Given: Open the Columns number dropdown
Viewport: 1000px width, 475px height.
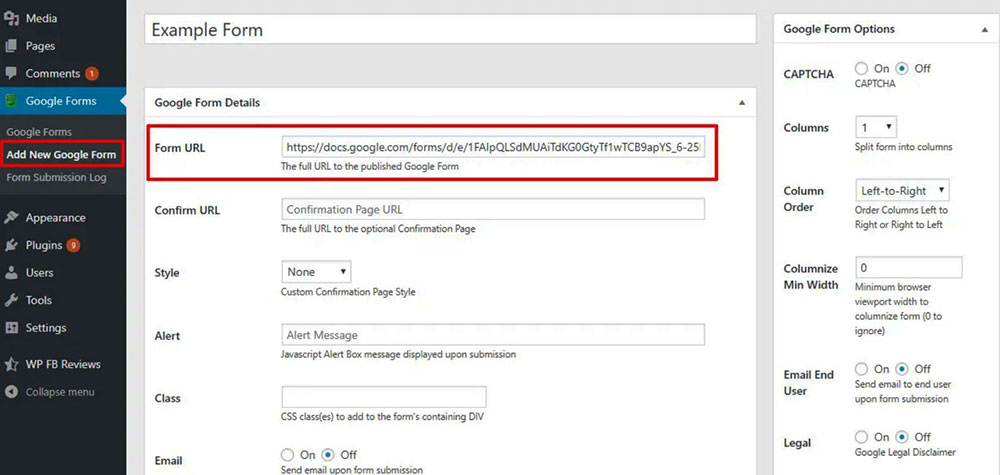Looking at the screenshot, I should coord(876,128).
